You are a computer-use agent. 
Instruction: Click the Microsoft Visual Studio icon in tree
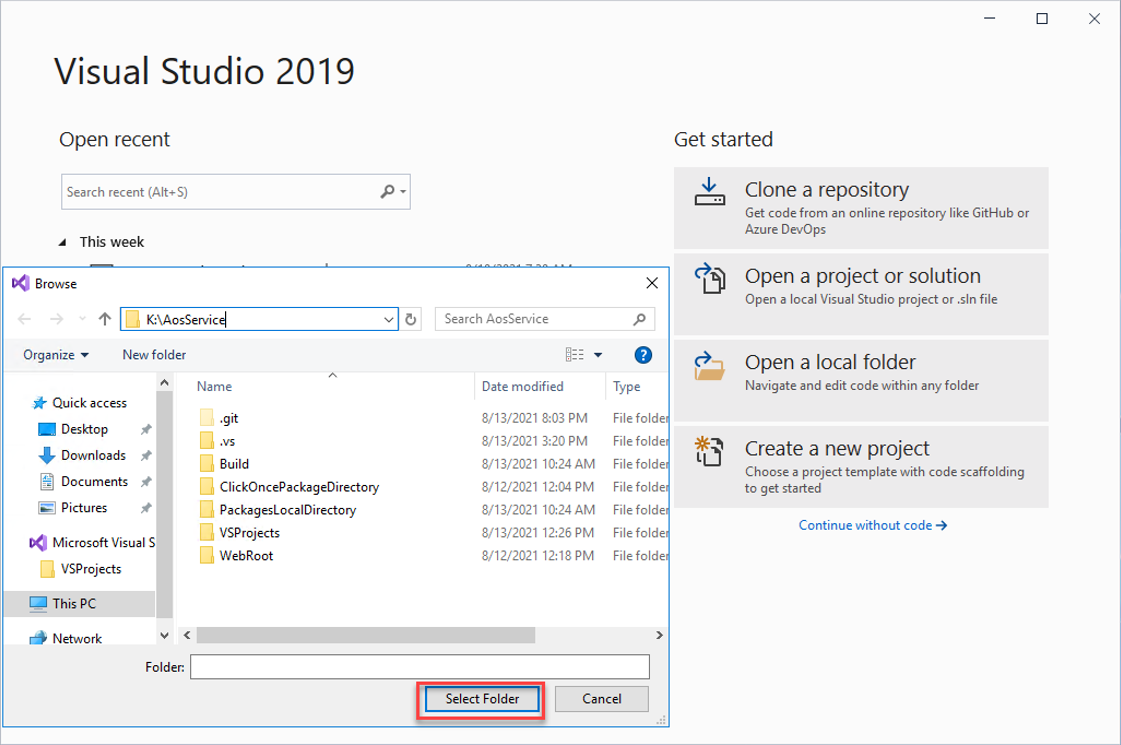[38, 543]
